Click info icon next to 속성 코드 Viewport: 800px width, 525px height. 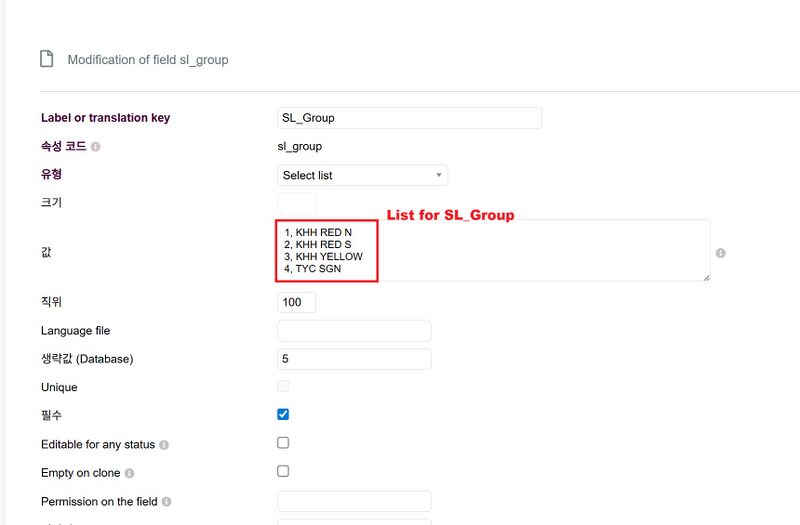coord(95,147)
